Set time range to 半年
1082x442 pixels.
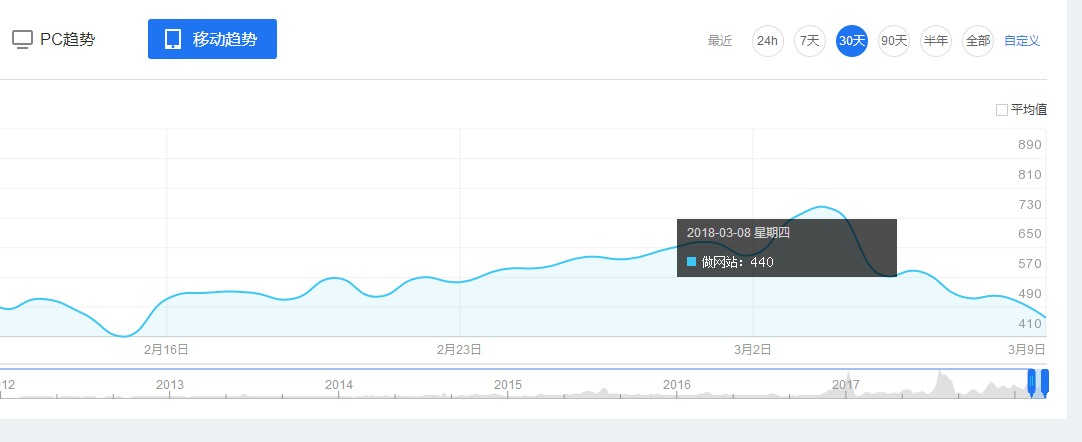[935, 41]
